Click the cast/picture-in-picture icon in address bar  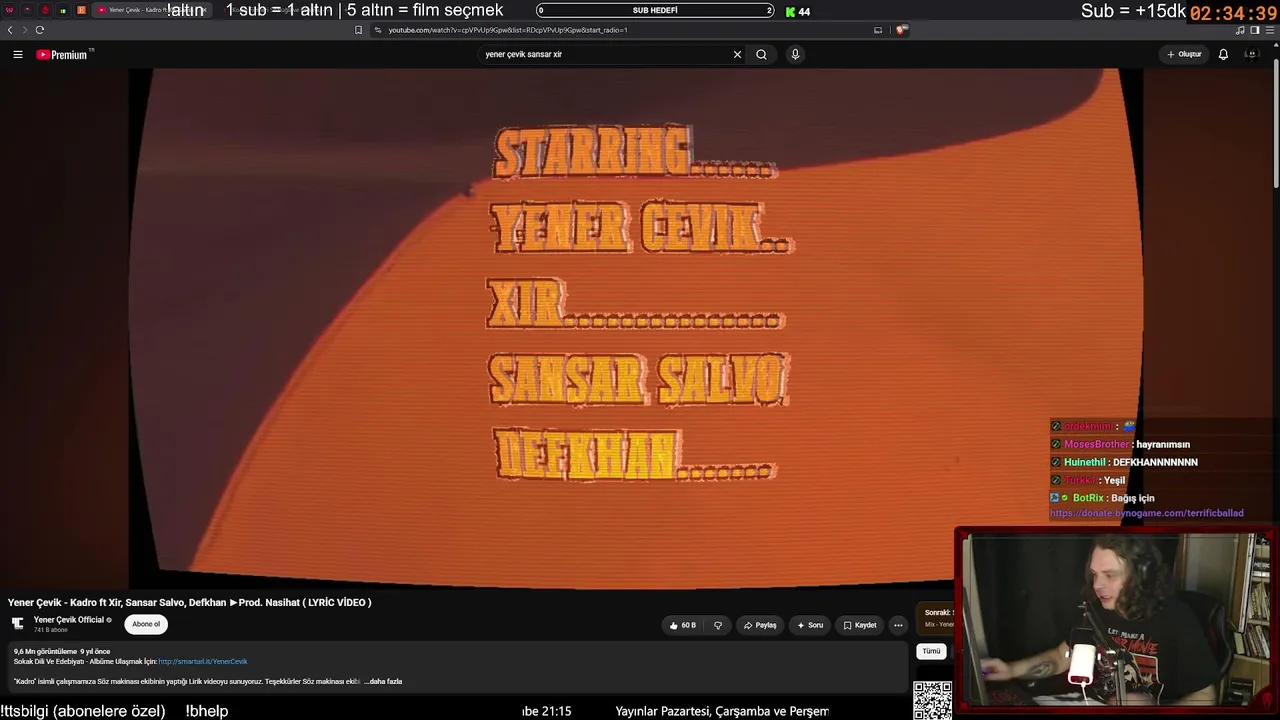[x=878, y=30]
